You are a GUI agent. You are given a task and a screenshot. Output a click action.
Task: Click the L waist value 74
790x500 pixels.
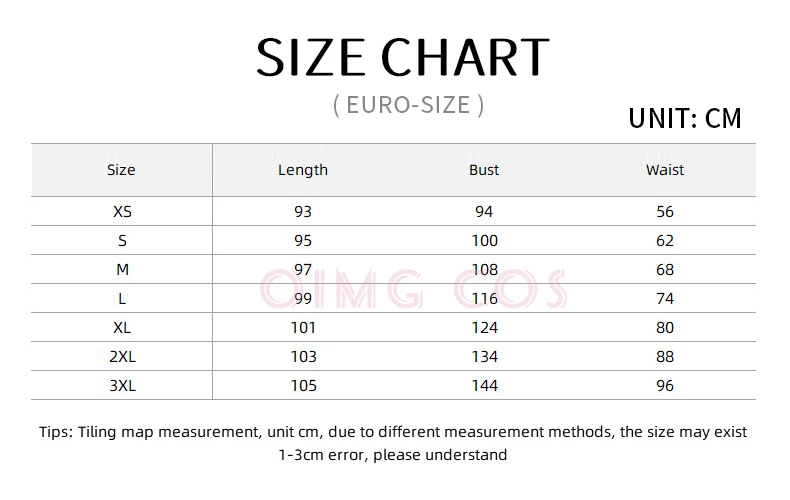[665, 298]
